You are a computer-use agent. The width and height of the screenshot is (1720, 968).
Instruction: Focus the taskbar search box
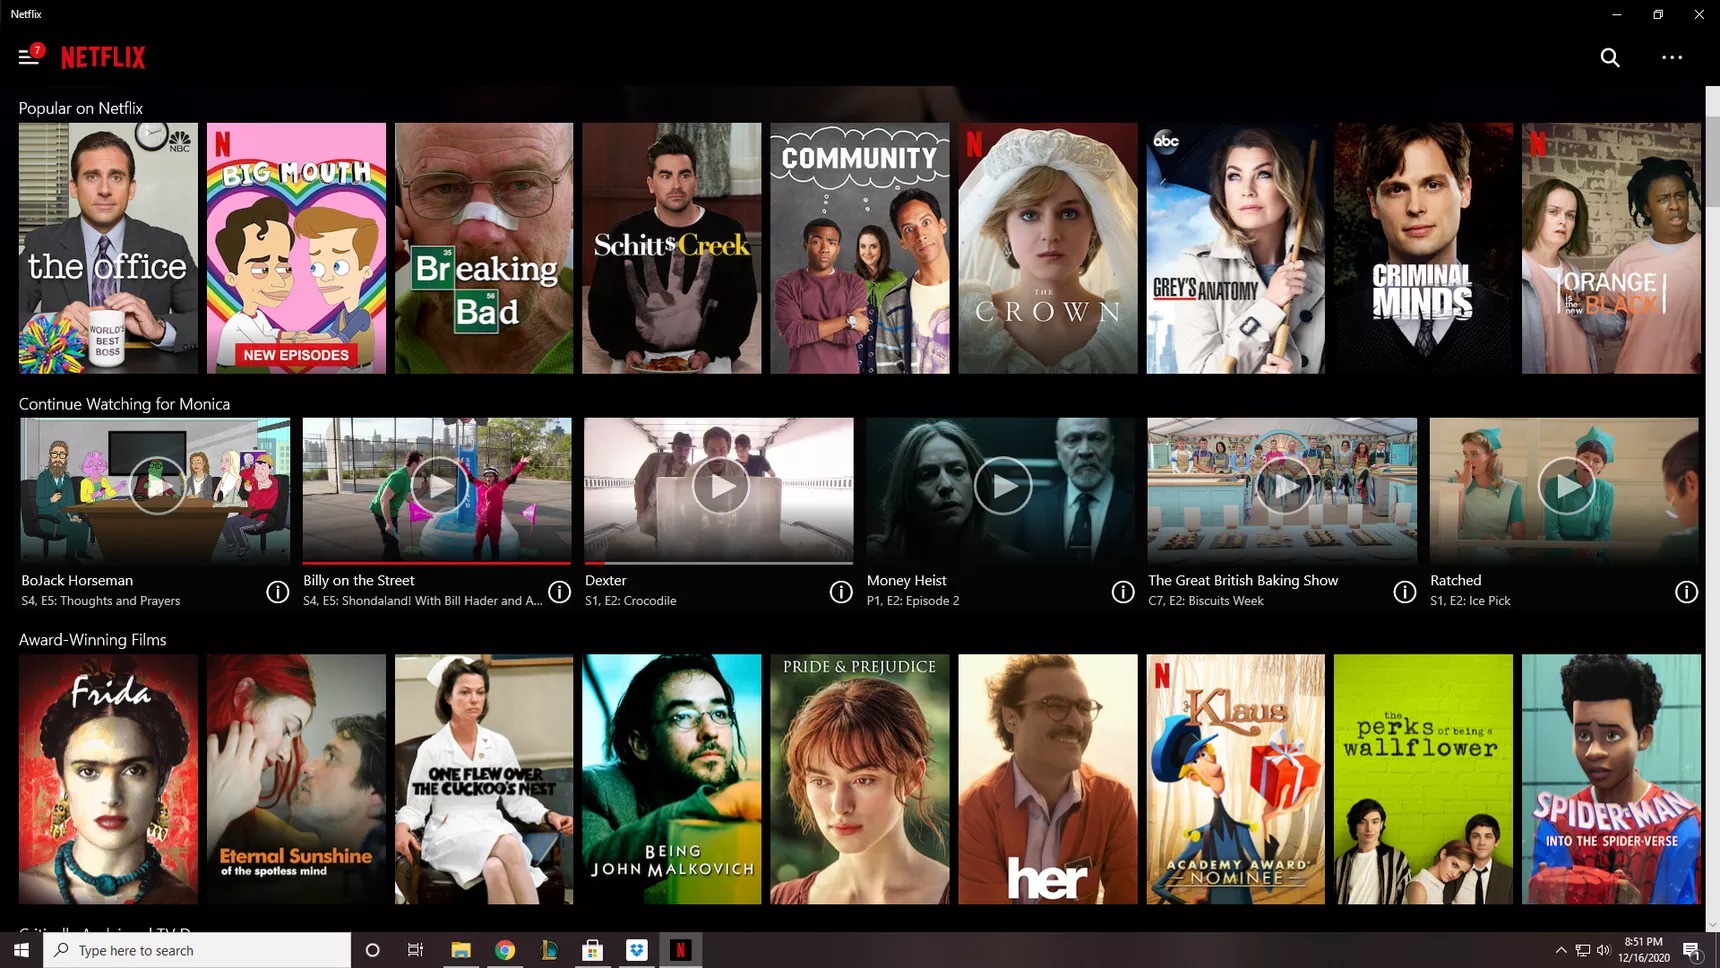pyautogui.click(x=197, y=950)
